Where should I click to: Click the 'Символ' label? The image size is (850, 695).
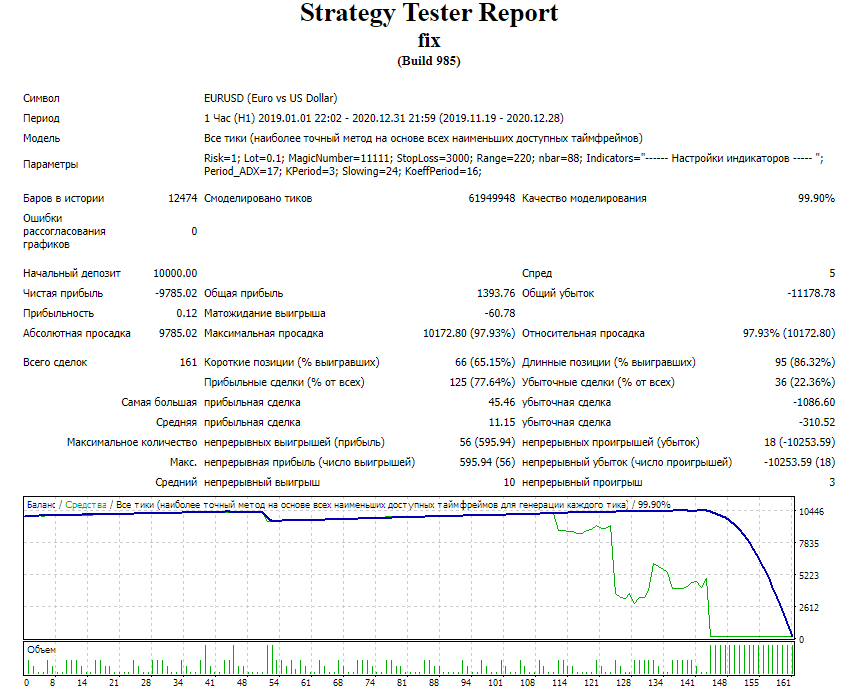41,98
